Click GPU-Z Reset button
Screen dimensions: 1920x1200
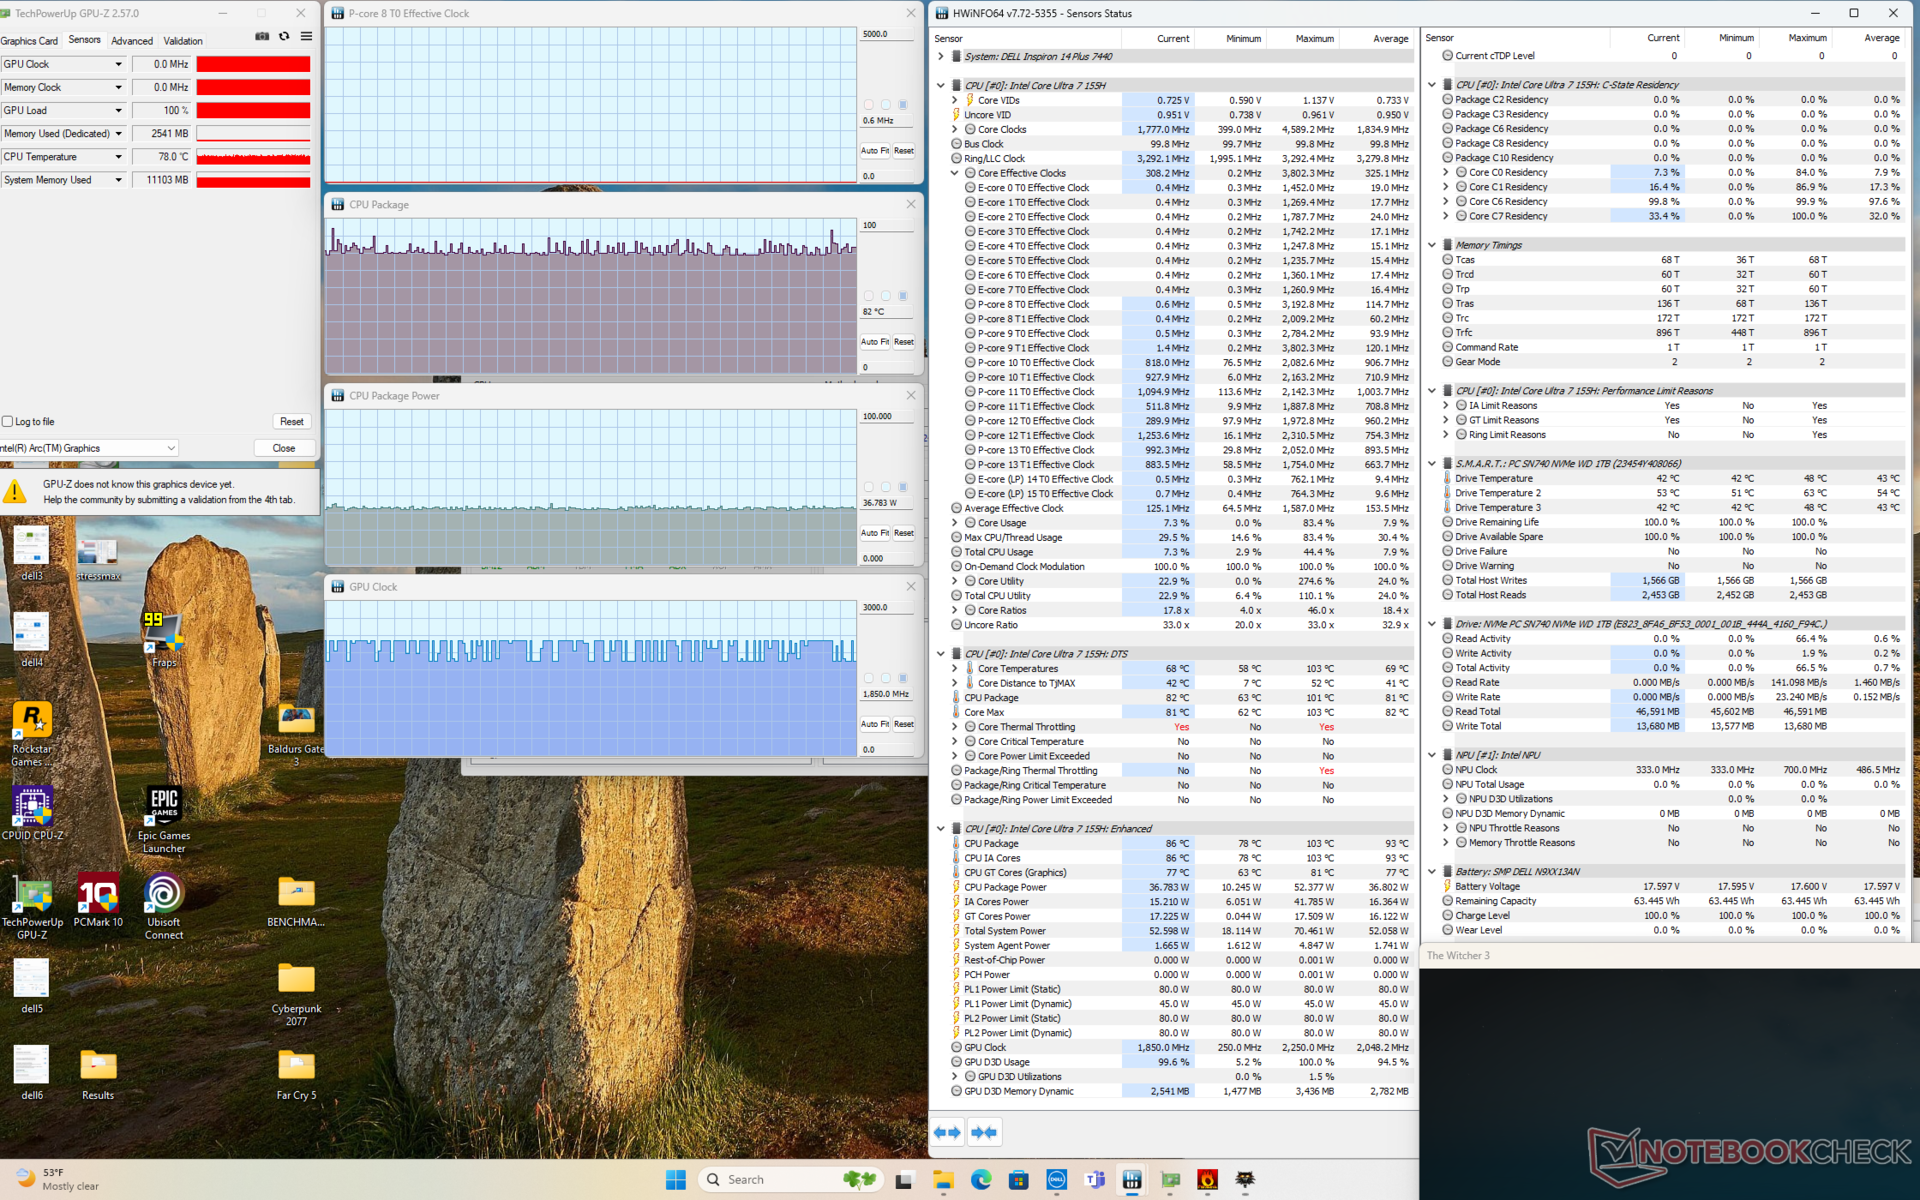291,422
